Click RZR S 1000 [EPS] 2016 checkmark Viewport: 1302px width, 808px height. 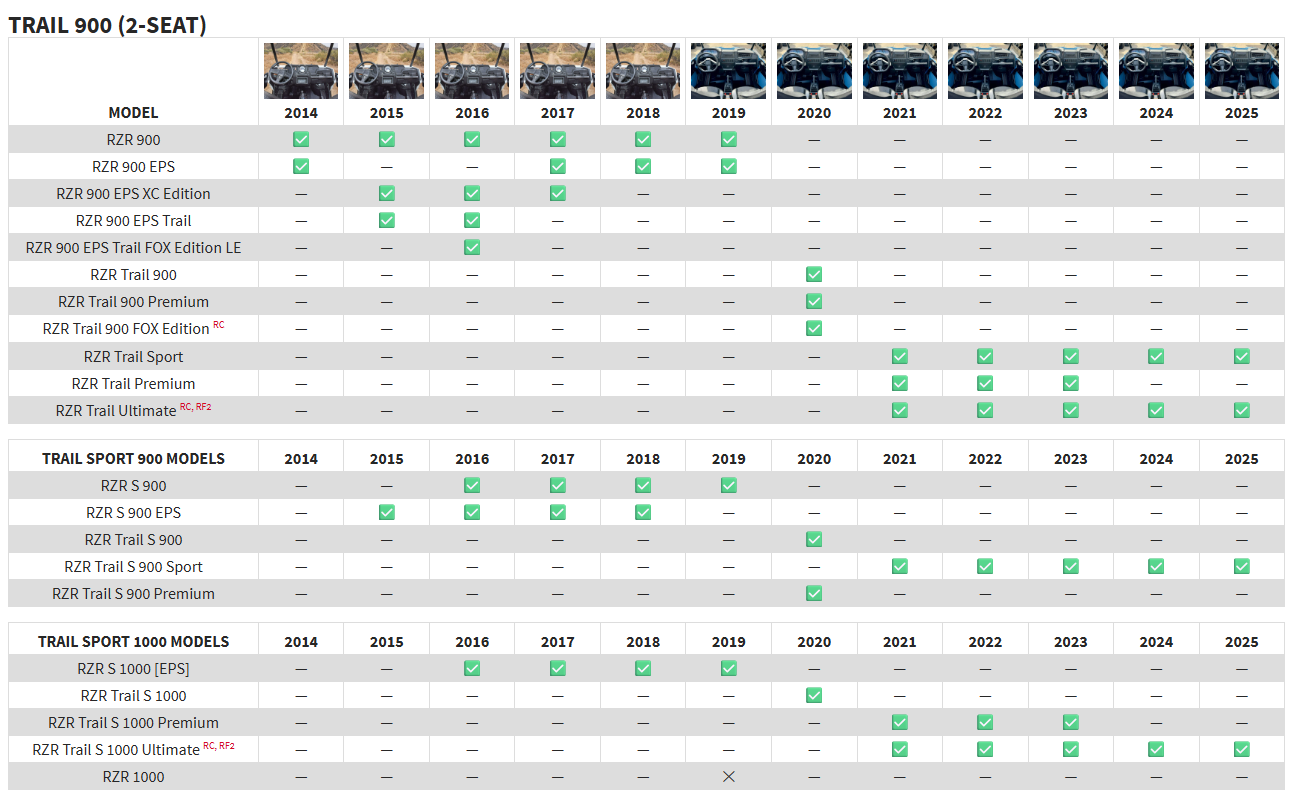point(472,668)
